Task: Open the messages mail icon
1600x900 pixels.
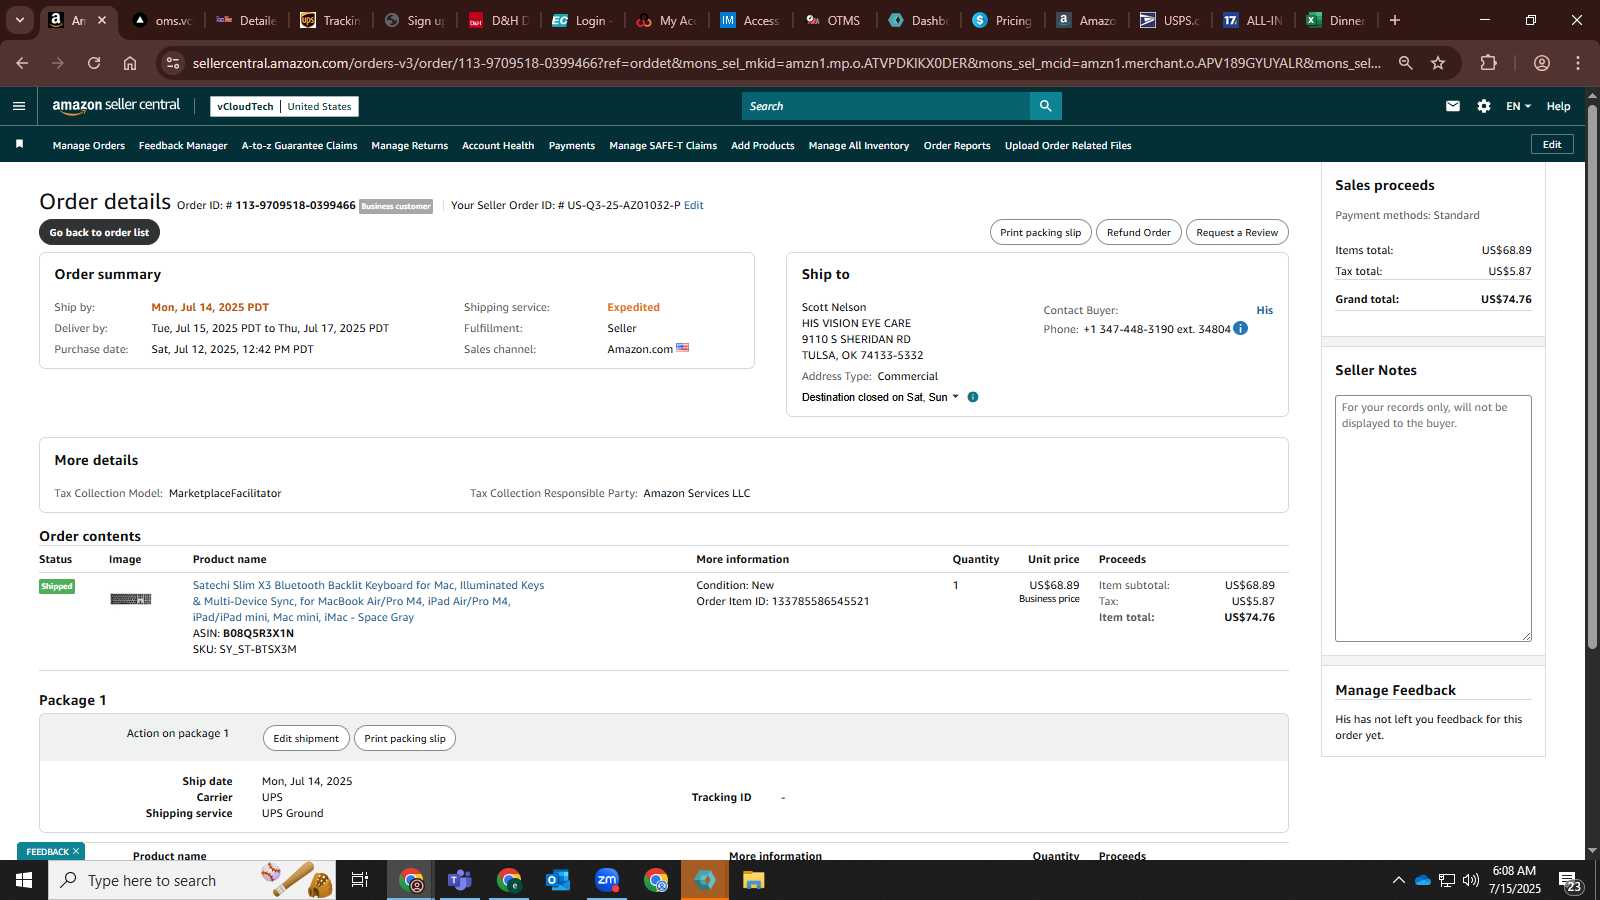Action: [x=1452, y=106]
